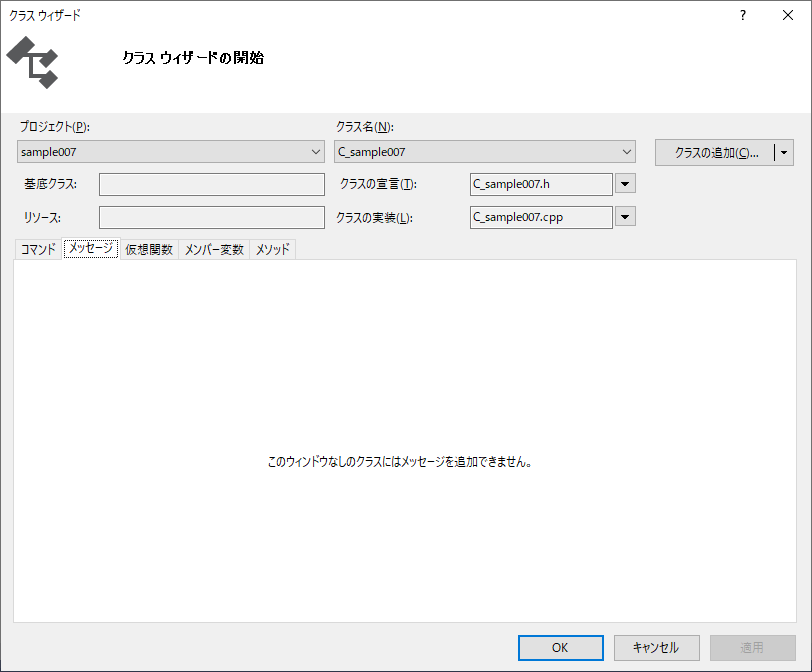This screenshot has height=672, width=812.
Task: Confirm with the OK button
Action: 560,647
